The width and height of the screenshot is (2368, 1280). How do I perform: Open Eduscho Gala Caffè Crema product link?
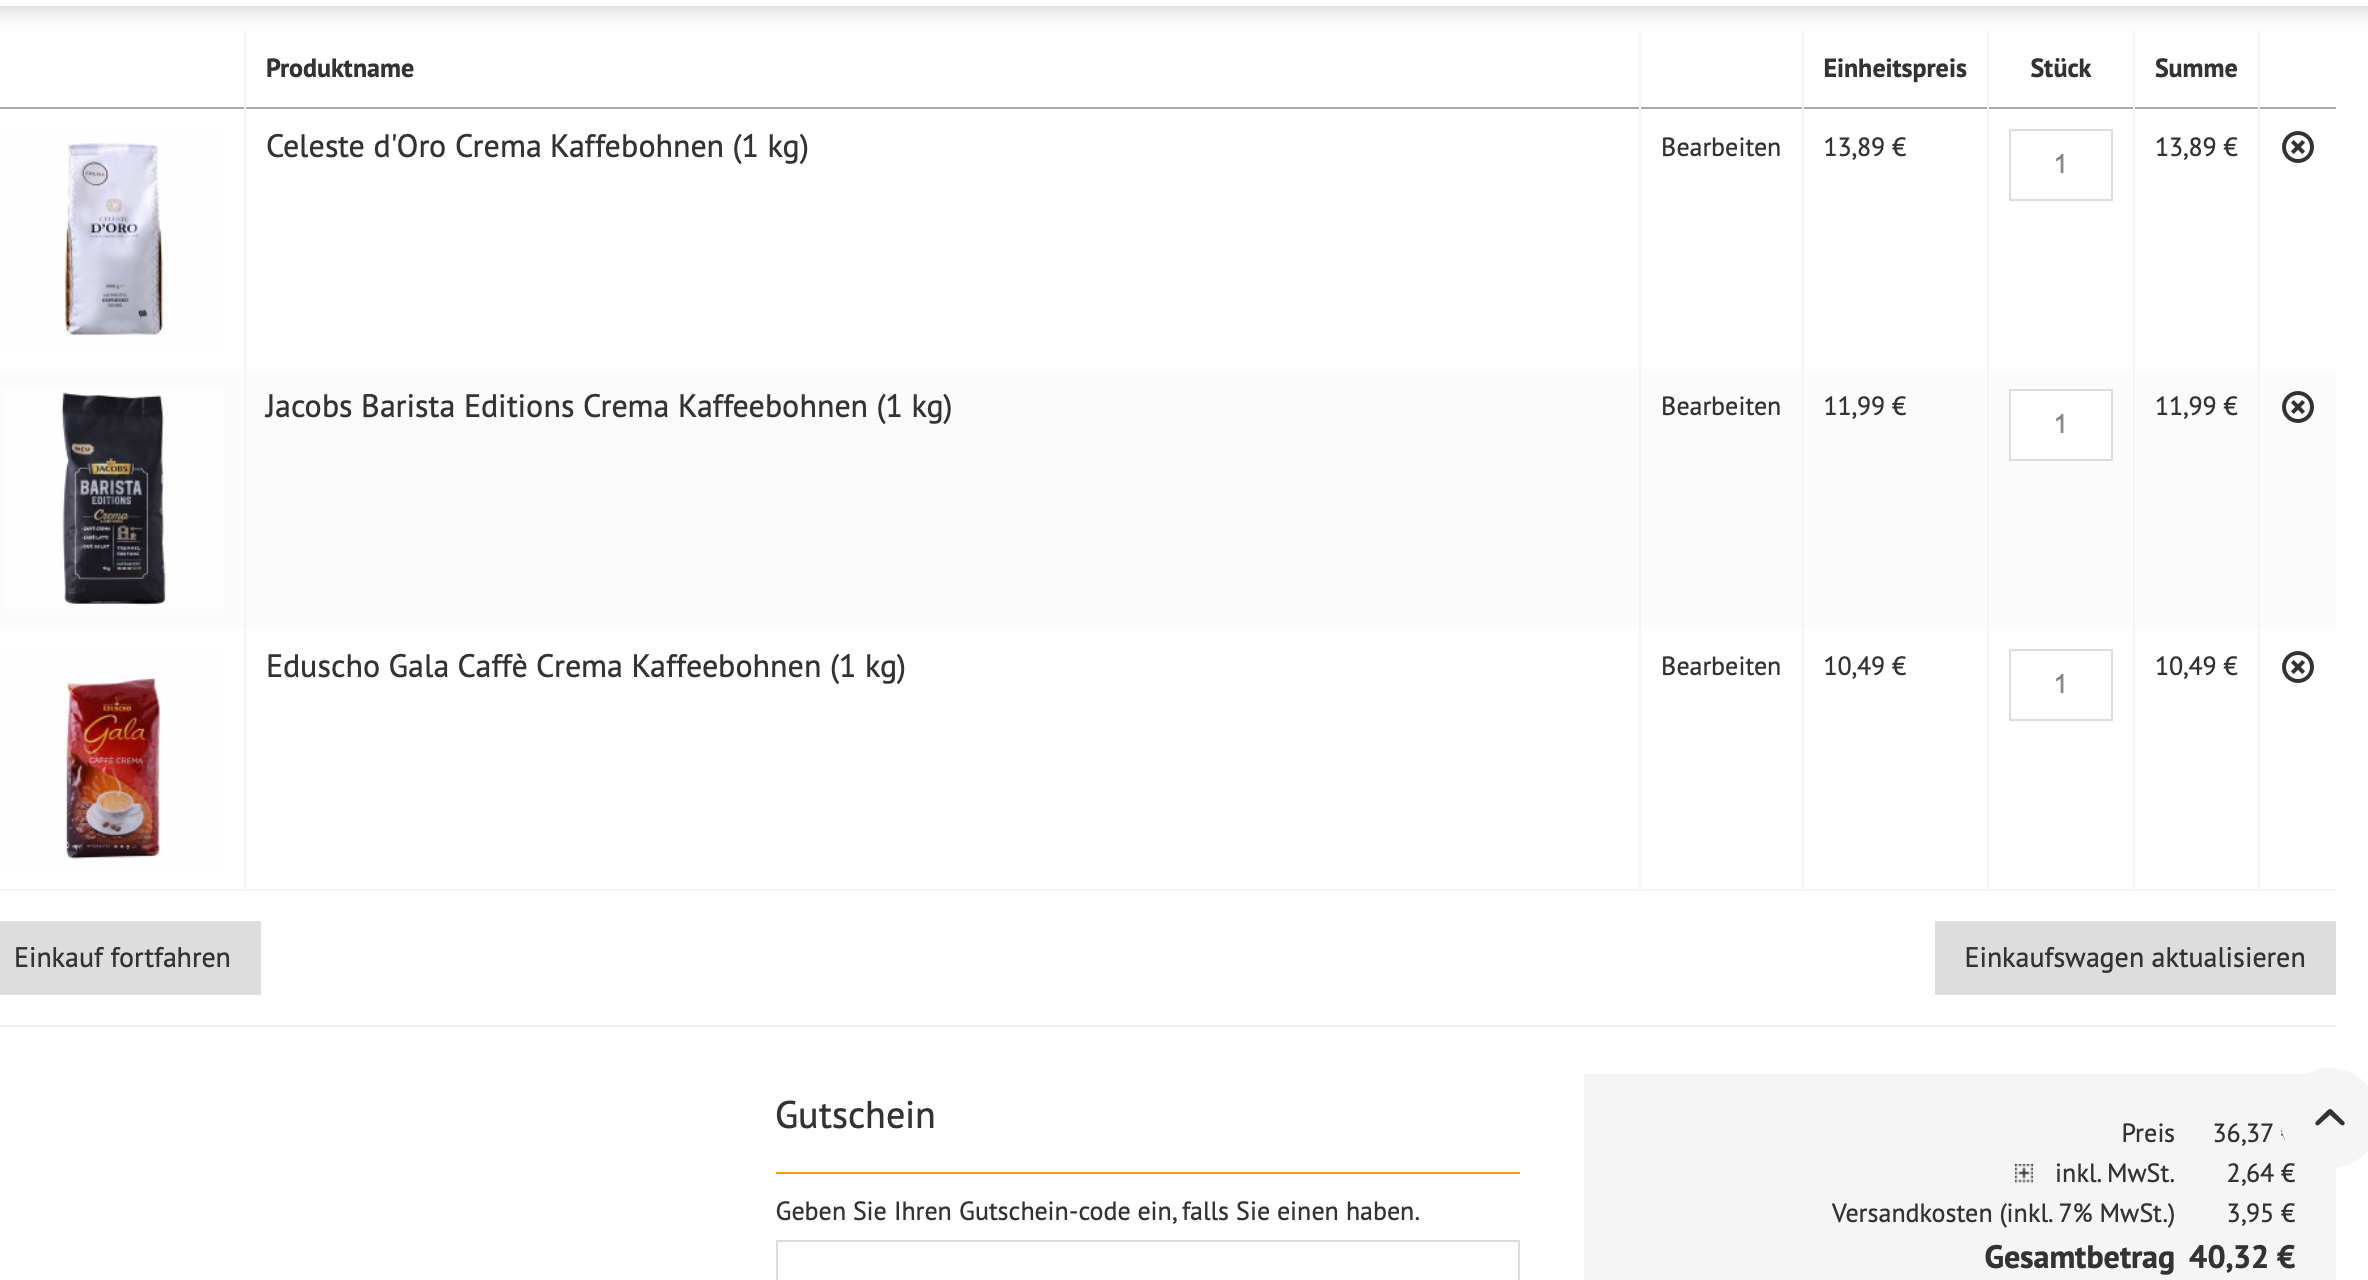(x=585, y=667)
